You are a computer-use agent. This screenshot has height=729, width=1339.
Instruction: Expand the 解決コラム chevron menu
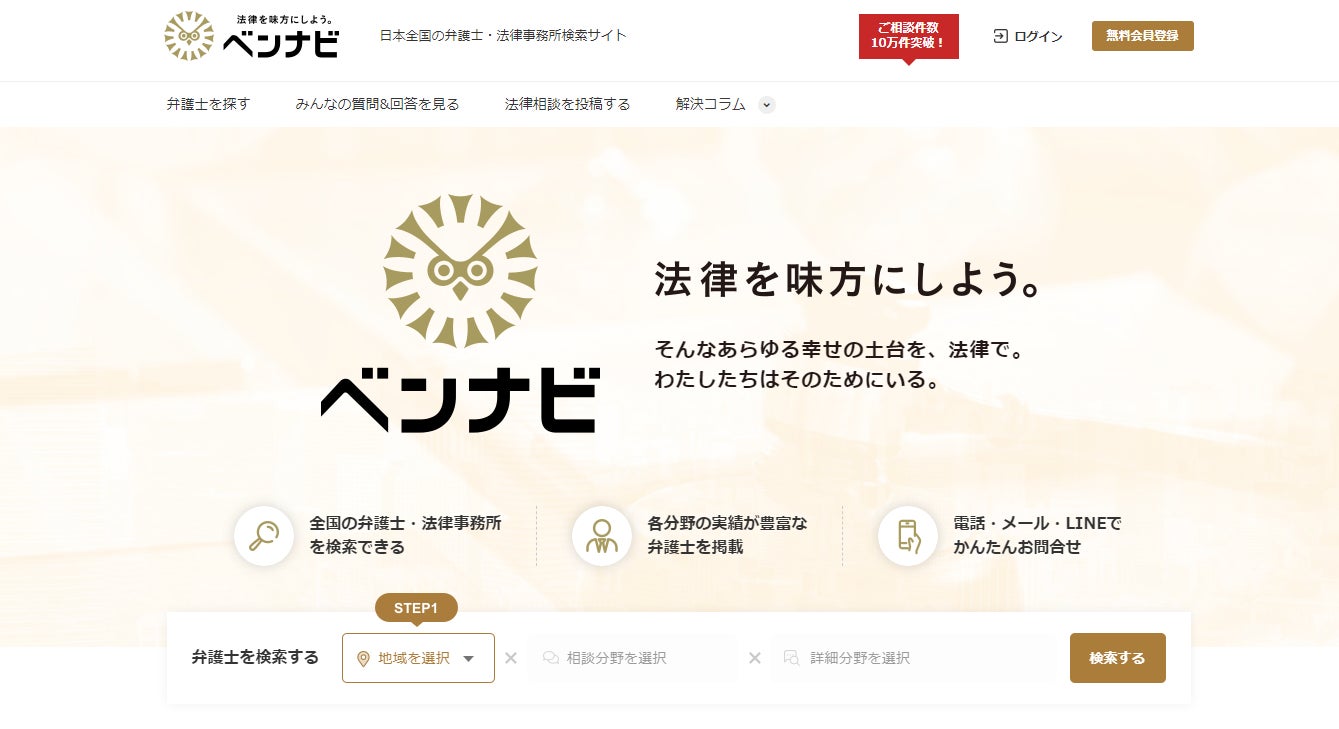767,105
